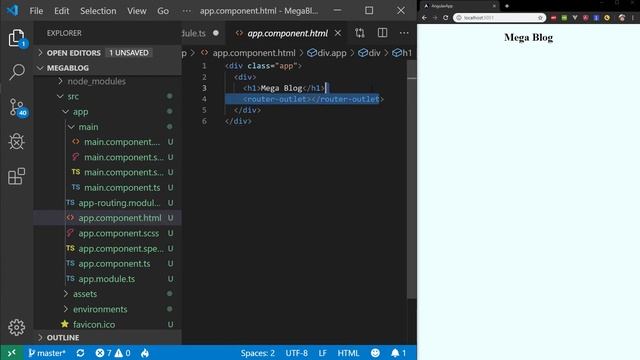Open notifications bell in status bar
Screen dimensions: 640x360
coord(398,353)
